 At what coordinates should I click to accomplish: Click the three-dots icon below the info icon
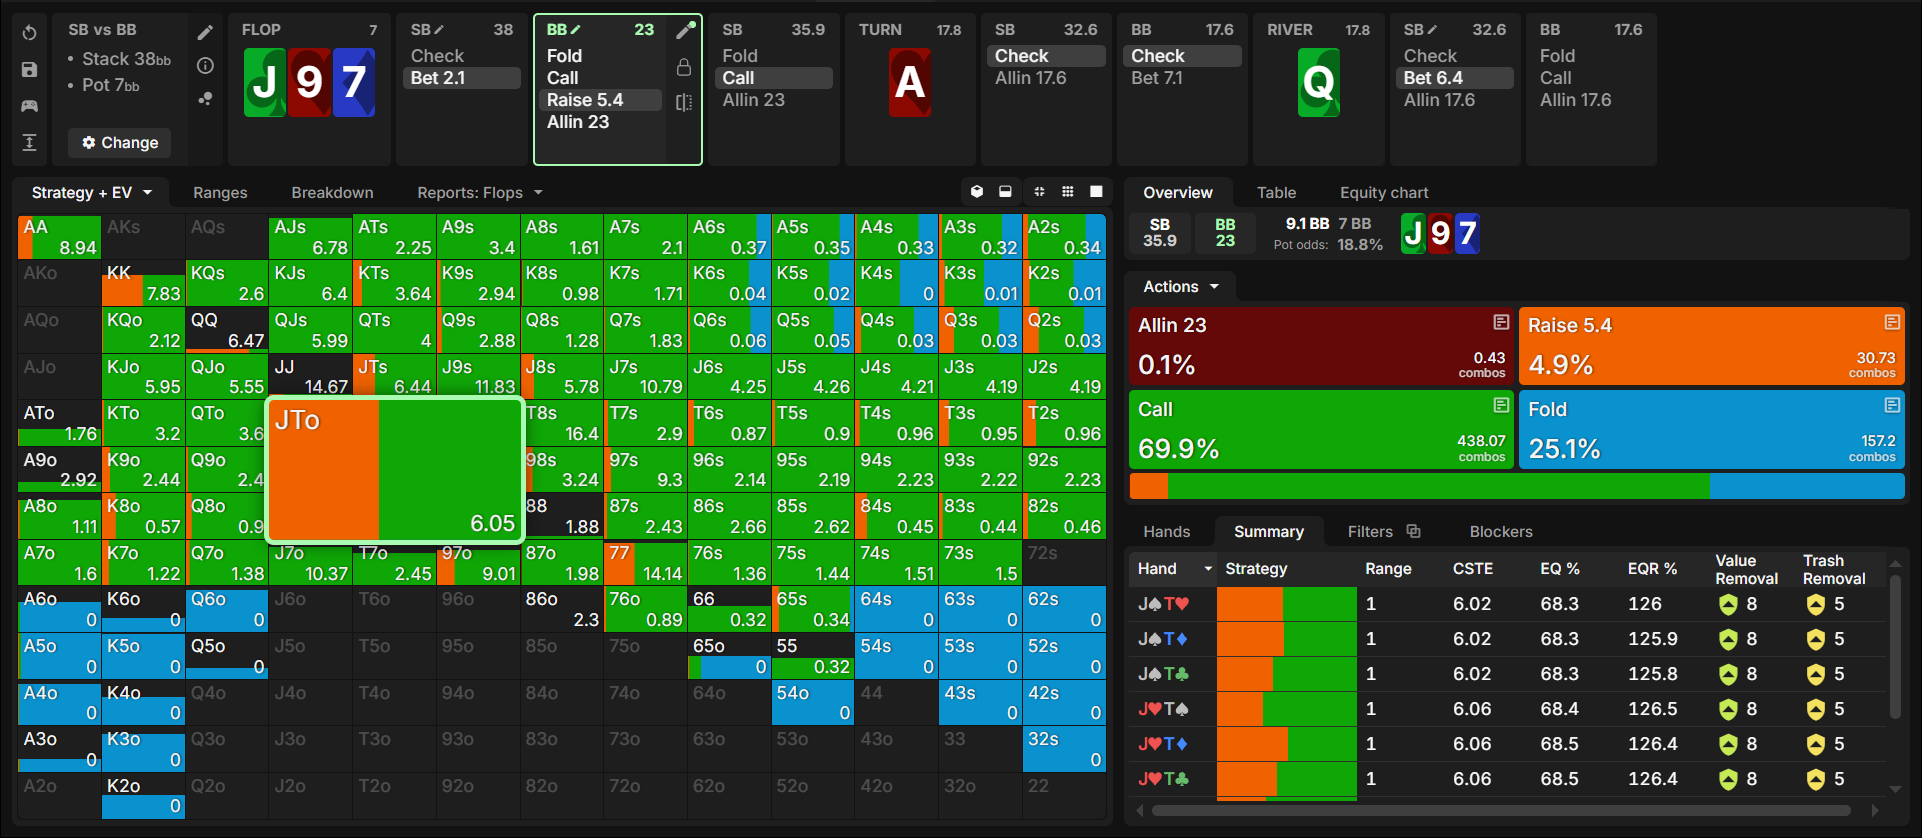(205, 98)
